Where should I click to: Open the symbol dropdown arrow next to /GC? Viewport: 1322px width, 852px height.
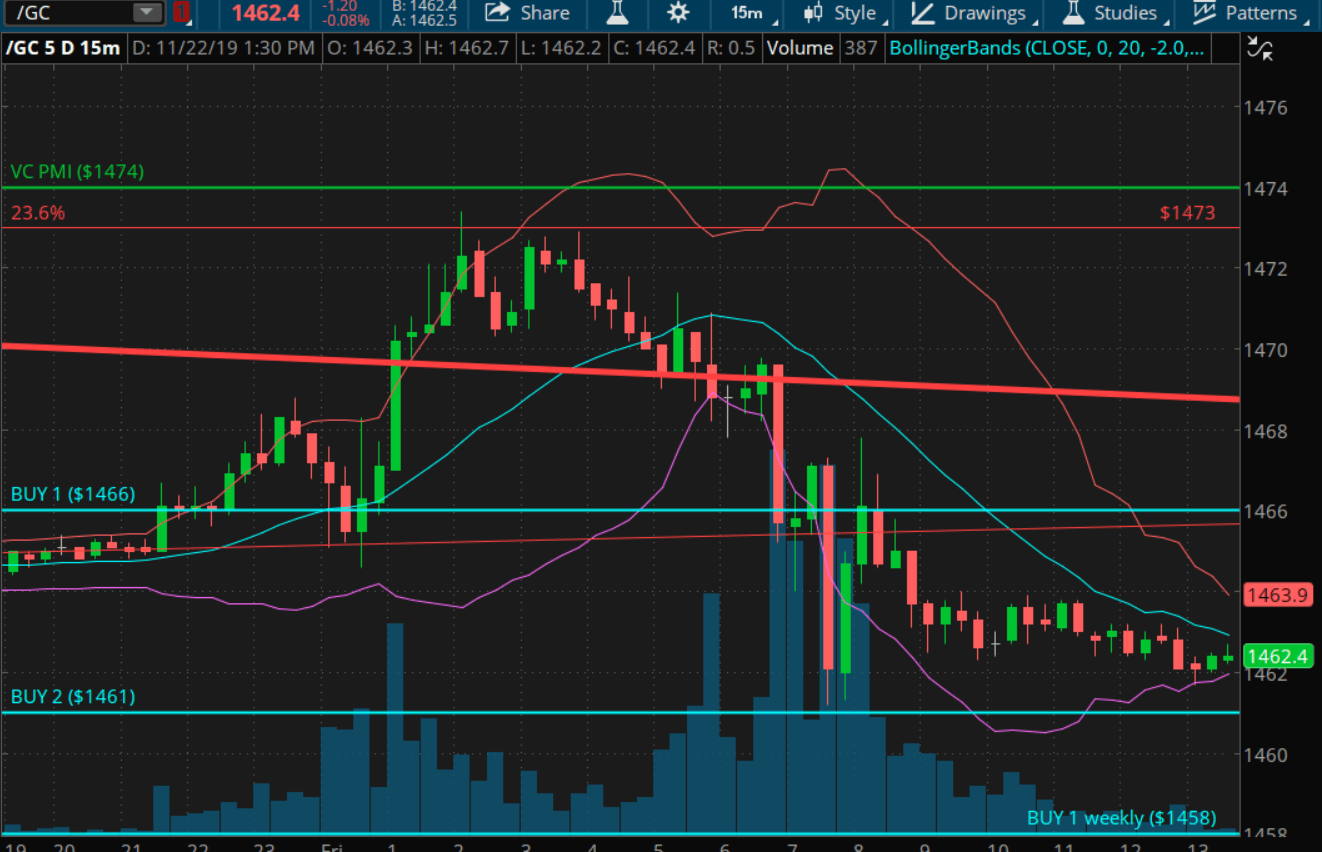(147, 13)
